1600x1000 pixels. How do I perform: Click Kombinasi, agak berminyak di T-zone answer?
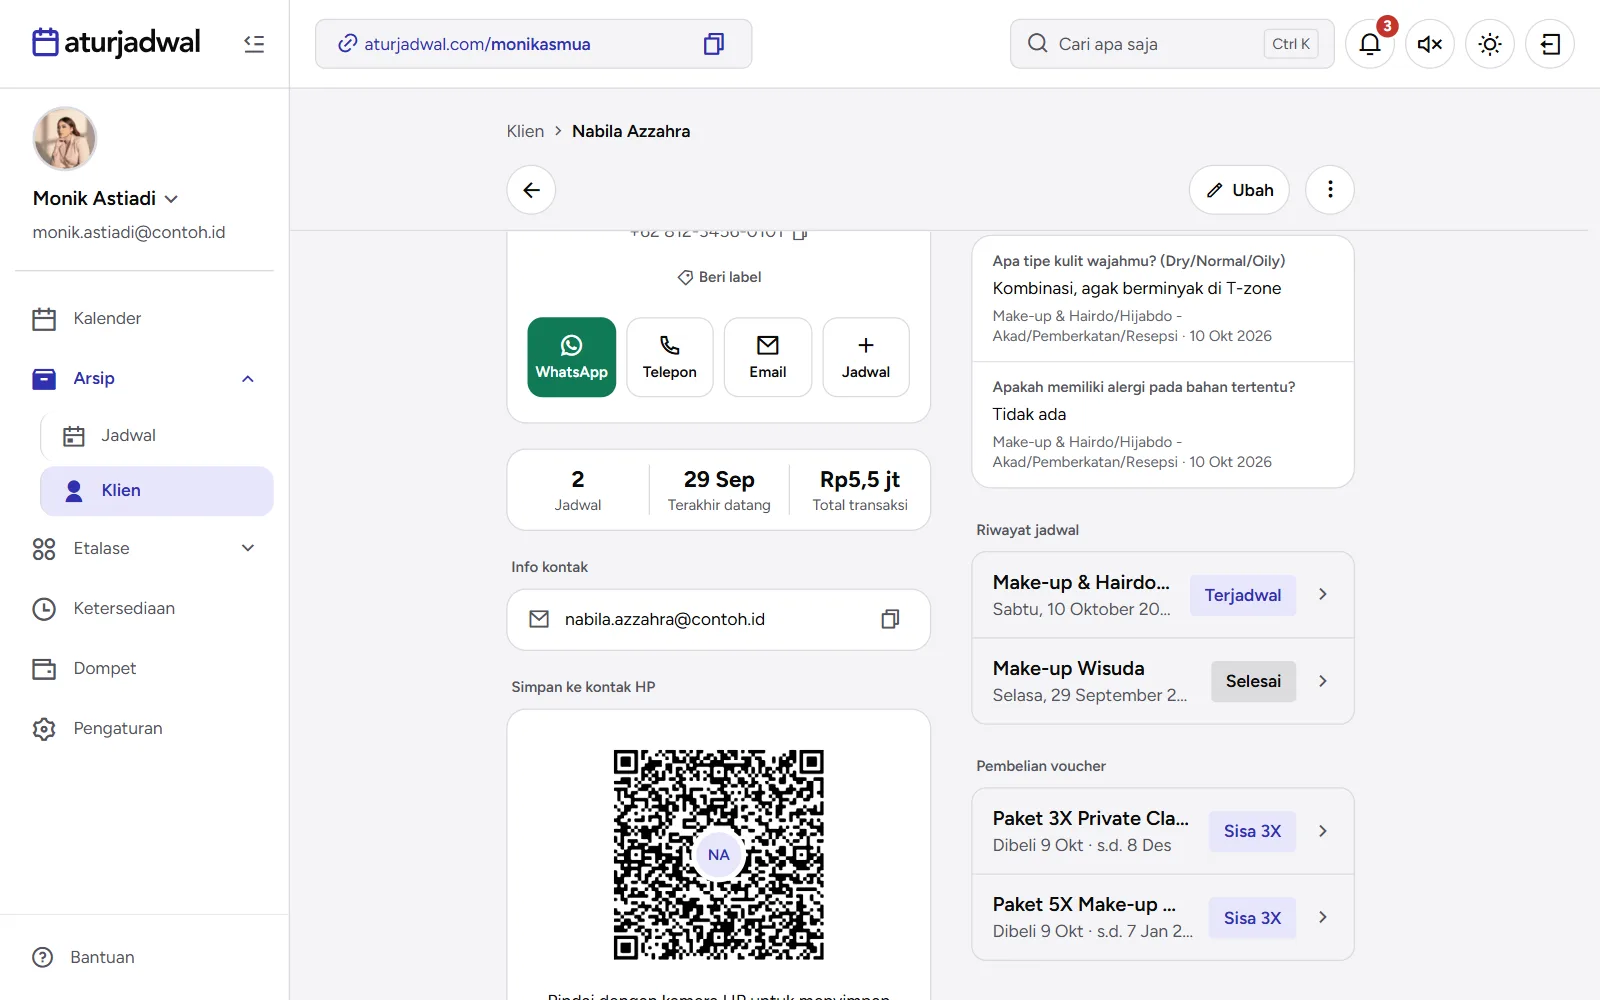click(1137, 288)
